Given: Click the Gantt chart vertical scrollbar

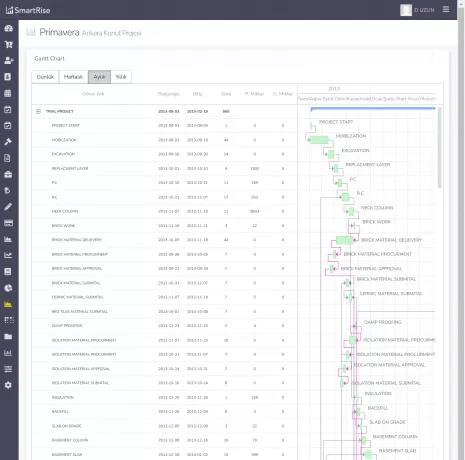Looking at the screenshot, I should point(439,148).
